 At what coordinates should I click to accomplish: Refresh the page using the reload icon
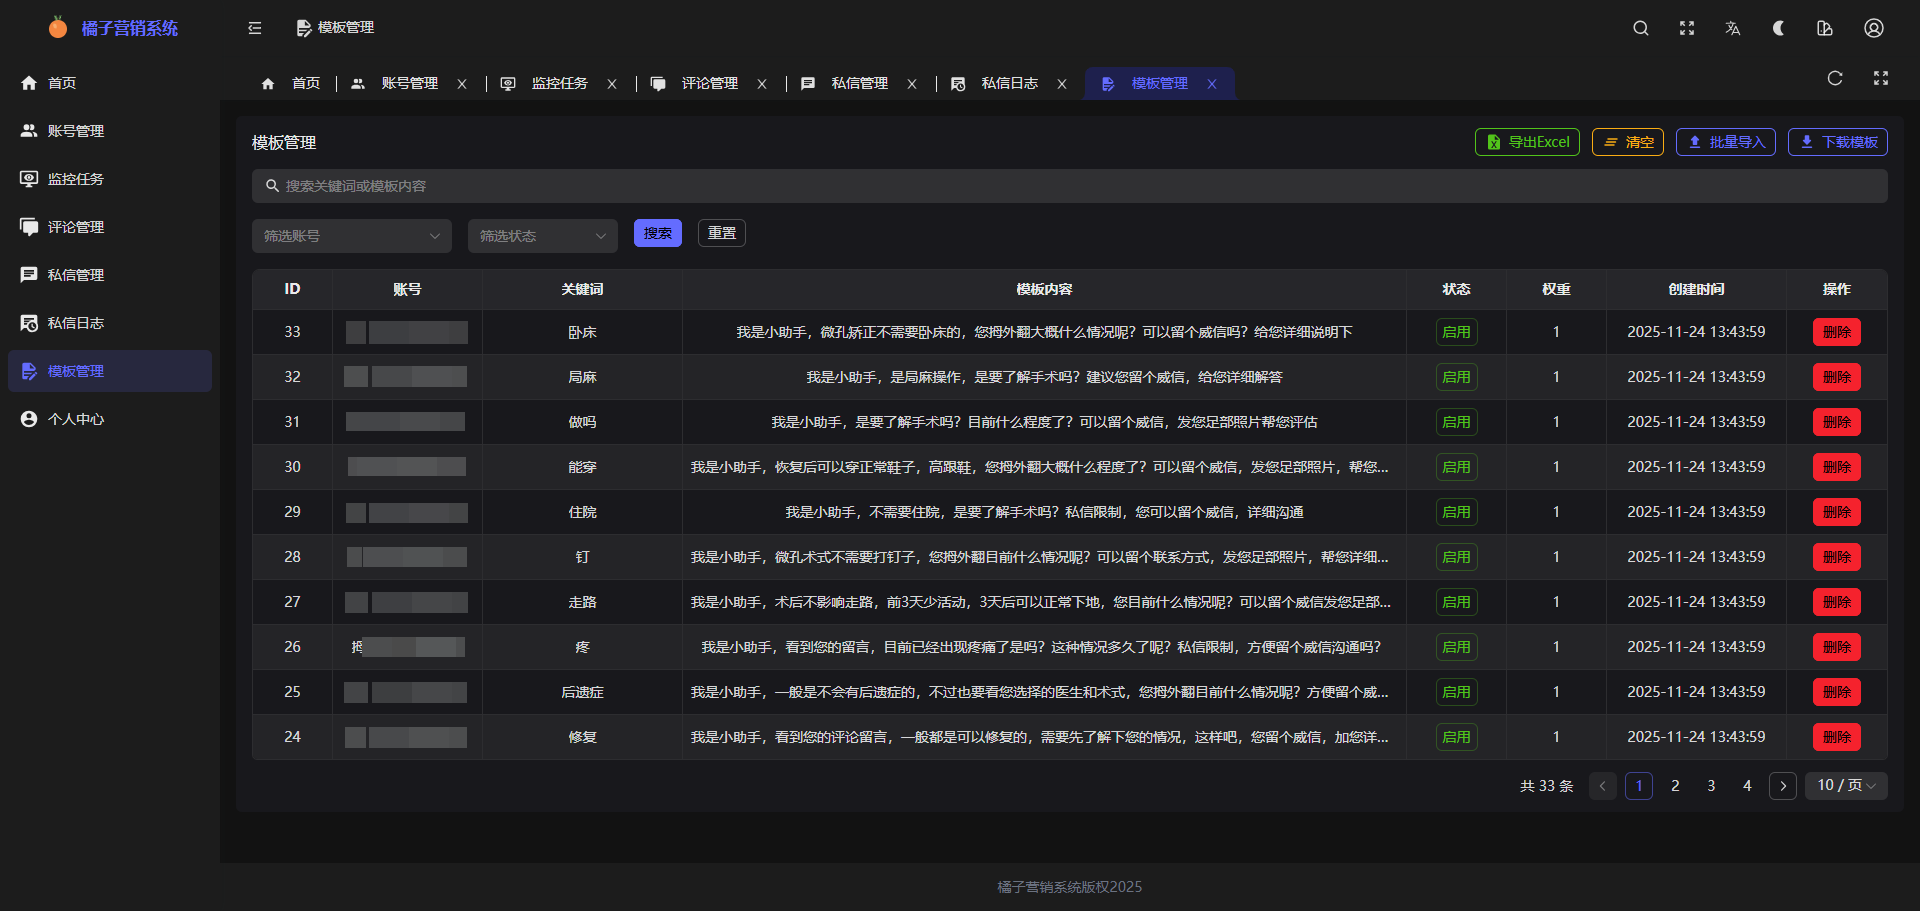[x=1834, y=78]
